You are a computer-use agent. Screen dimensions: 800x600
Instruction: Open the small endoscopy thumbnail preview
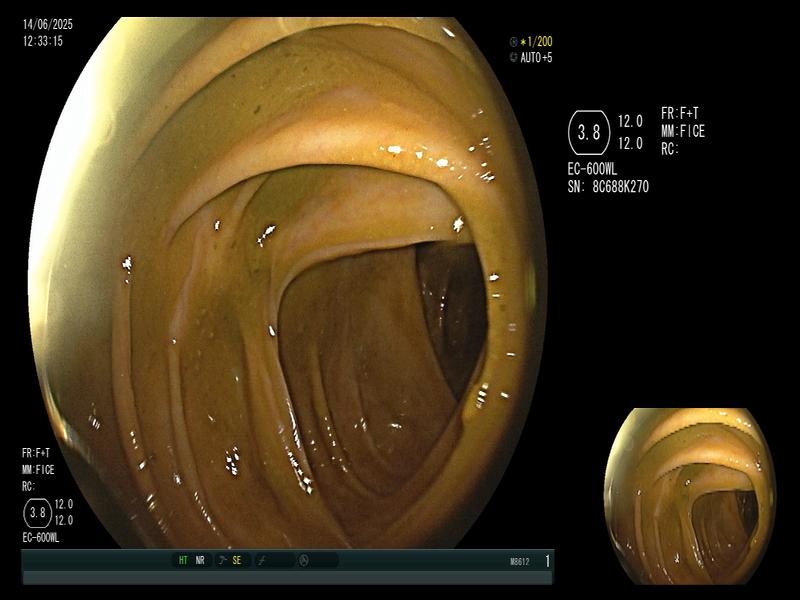click(690, 496)
